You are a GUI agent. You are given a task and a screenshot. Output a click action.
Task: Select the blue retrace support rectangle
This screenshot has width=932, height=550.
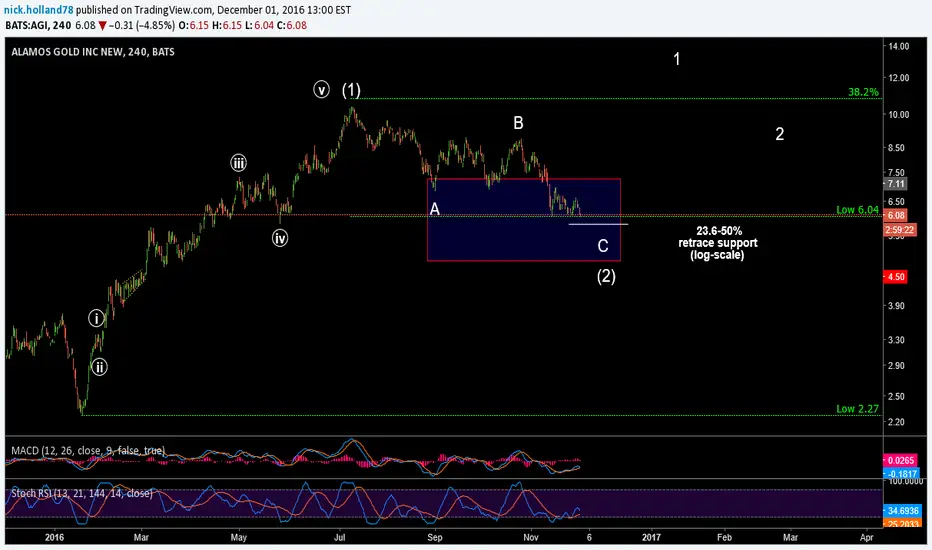pyautogui.click(x=524, y=219)
